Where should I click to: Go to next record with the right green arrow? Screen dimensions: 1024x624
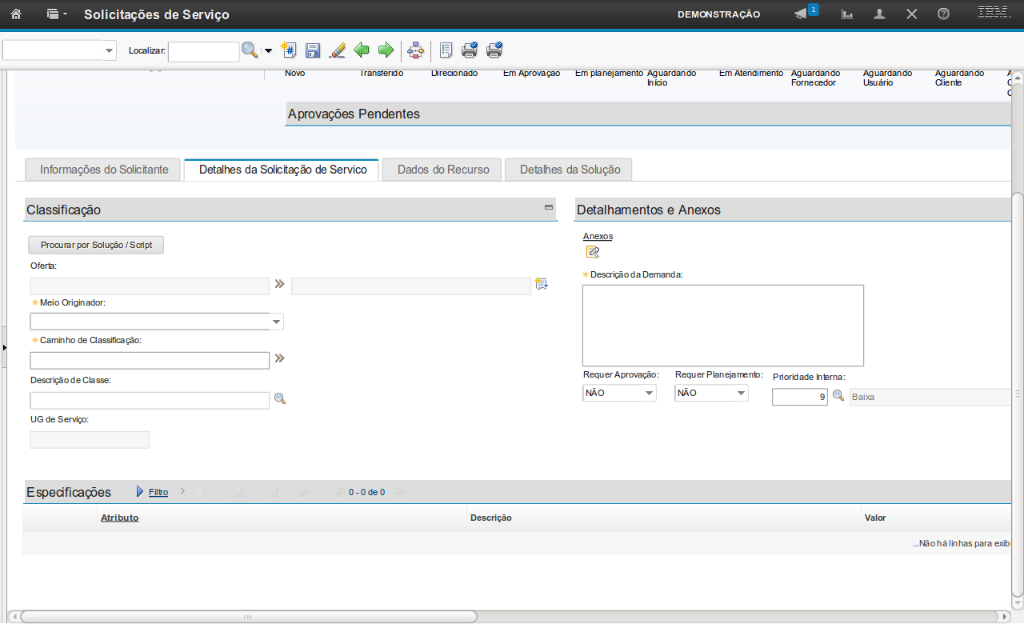coord(385,50)
